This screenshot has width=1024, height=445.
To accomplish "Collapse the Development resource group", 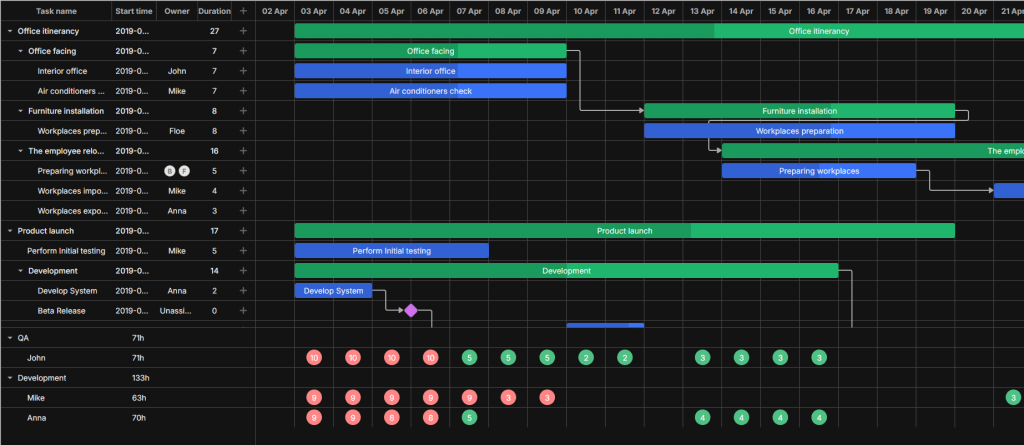I will pyautogui.click(x=10, y=378).
